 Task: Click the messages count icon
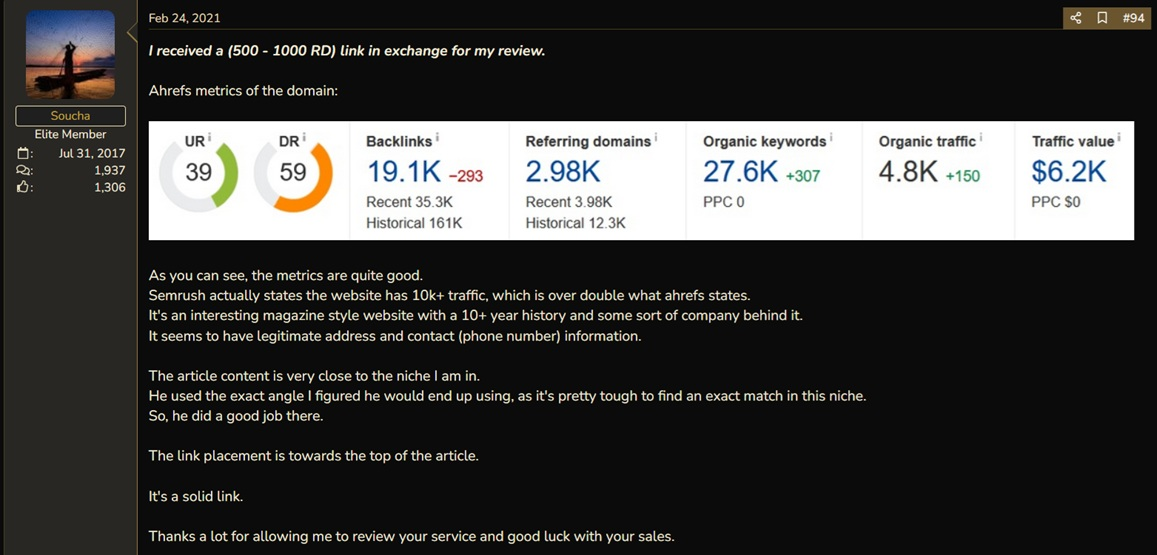tap(22, 170)
